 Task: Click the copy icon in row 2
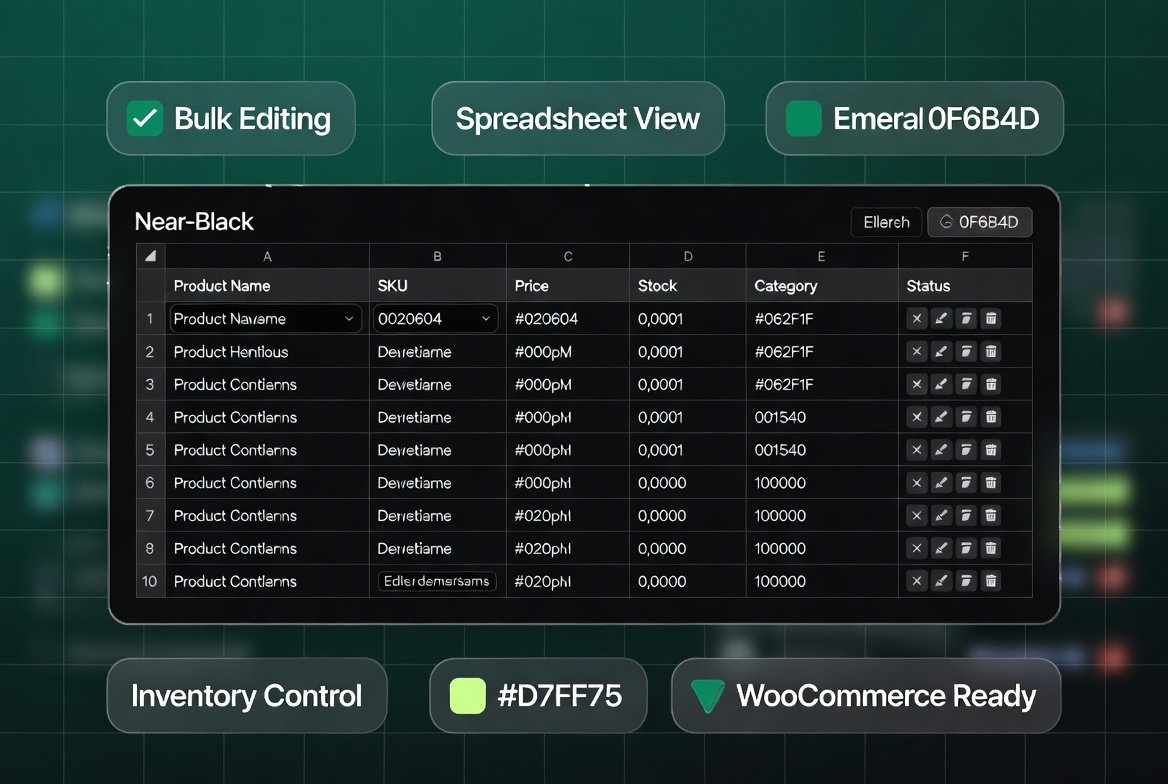point(966,352)
